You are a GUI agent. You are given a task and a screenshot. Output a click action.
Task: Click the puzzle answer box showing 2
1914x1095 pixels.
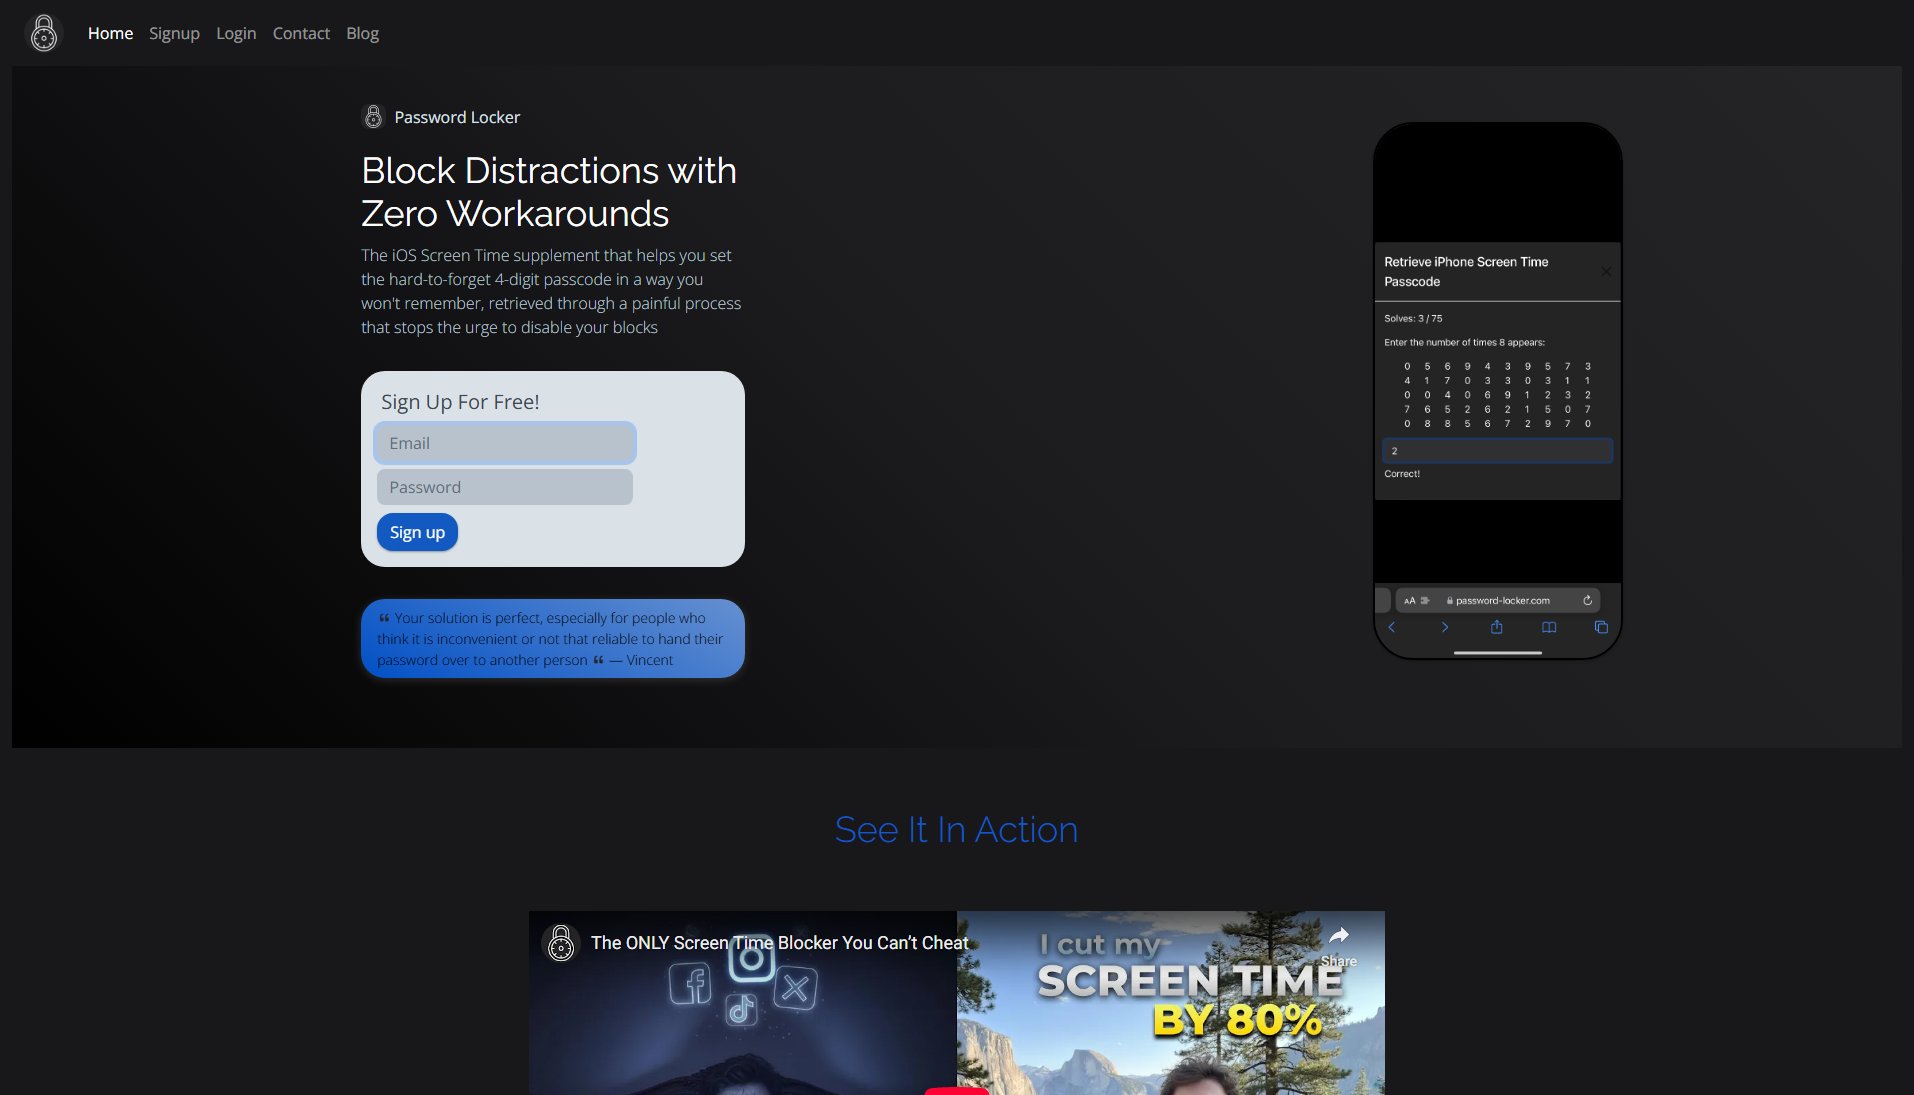(x=1497, y=450)
